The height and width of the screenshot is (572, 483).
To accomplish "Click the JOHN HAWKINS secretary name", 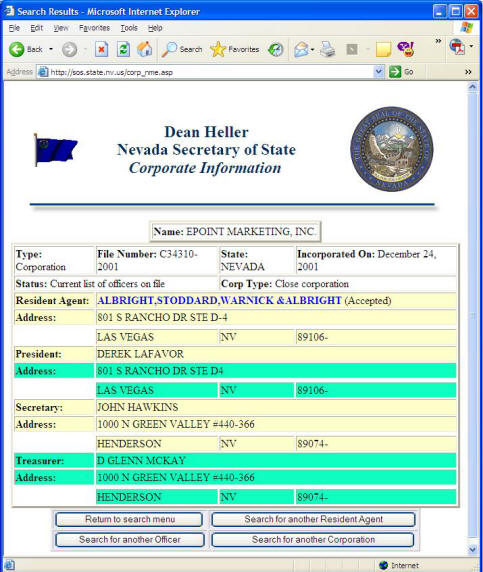I will (x=138, y=407).
